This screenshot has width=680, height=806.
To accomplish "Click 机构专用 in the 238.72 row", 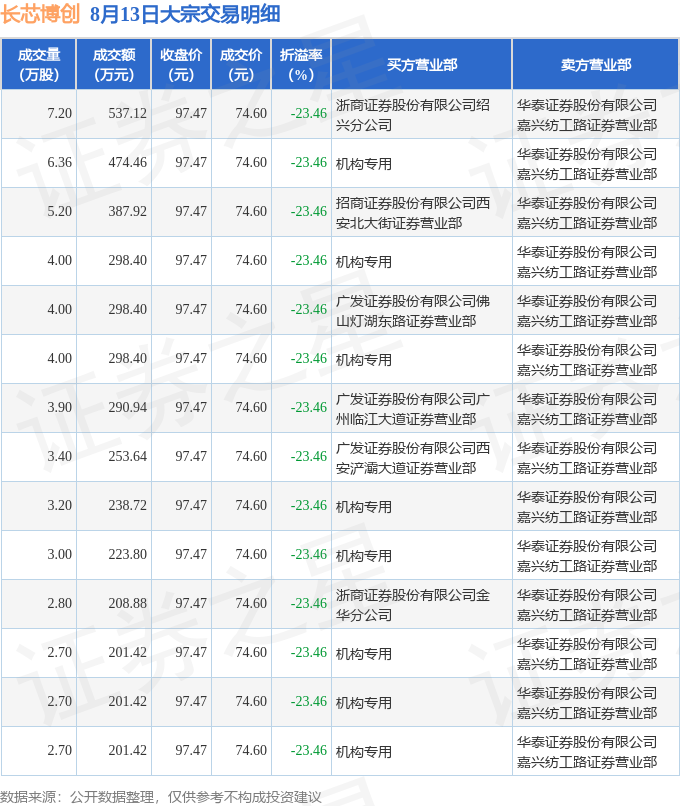I will (364, 507).
